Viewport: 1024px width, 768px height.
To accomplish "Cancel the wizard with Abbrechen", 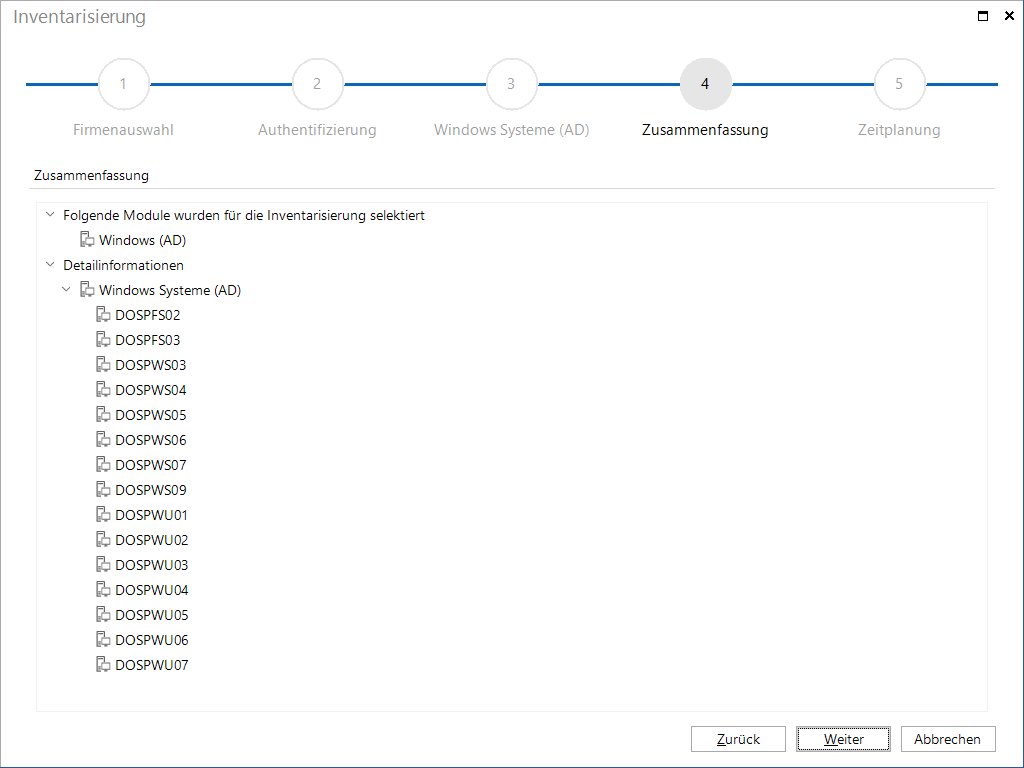I will coord(948,739).
